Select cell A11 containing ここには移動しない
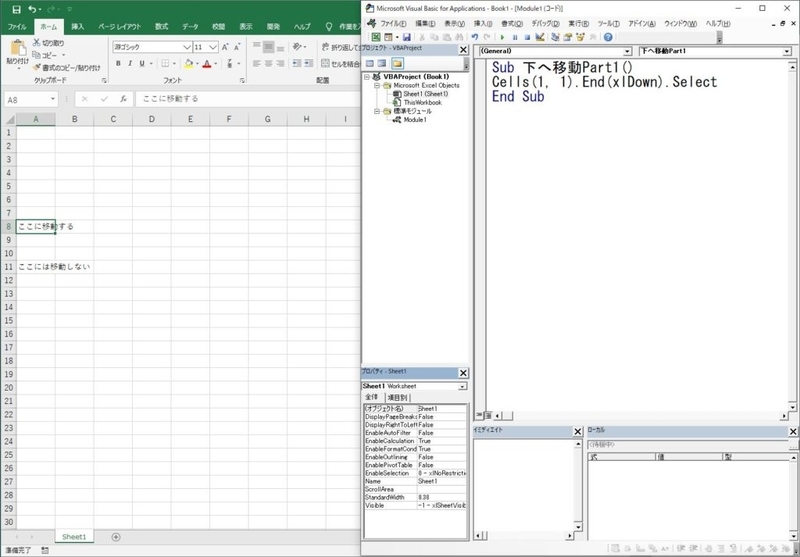The height and width of the screenshot is (557, 800). 36,266
